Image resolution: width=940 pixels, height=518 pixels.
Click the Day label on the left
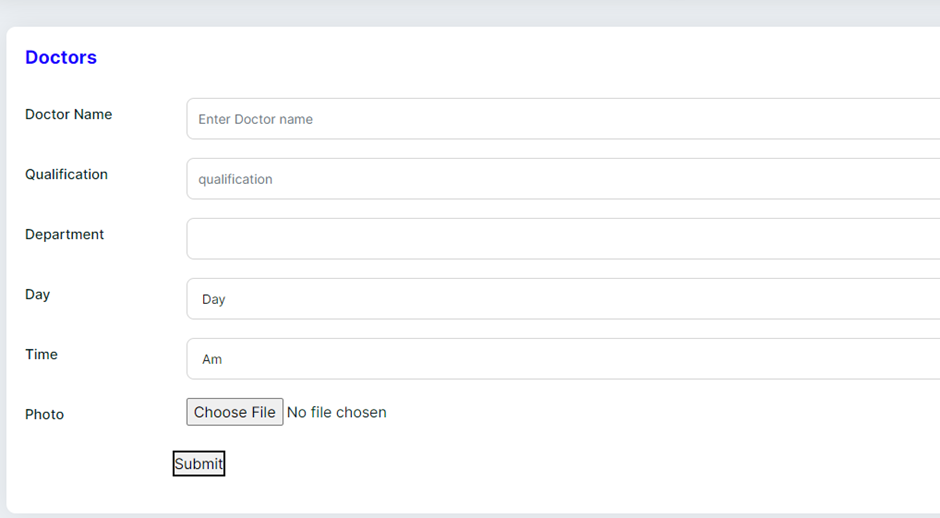(37, 294)
